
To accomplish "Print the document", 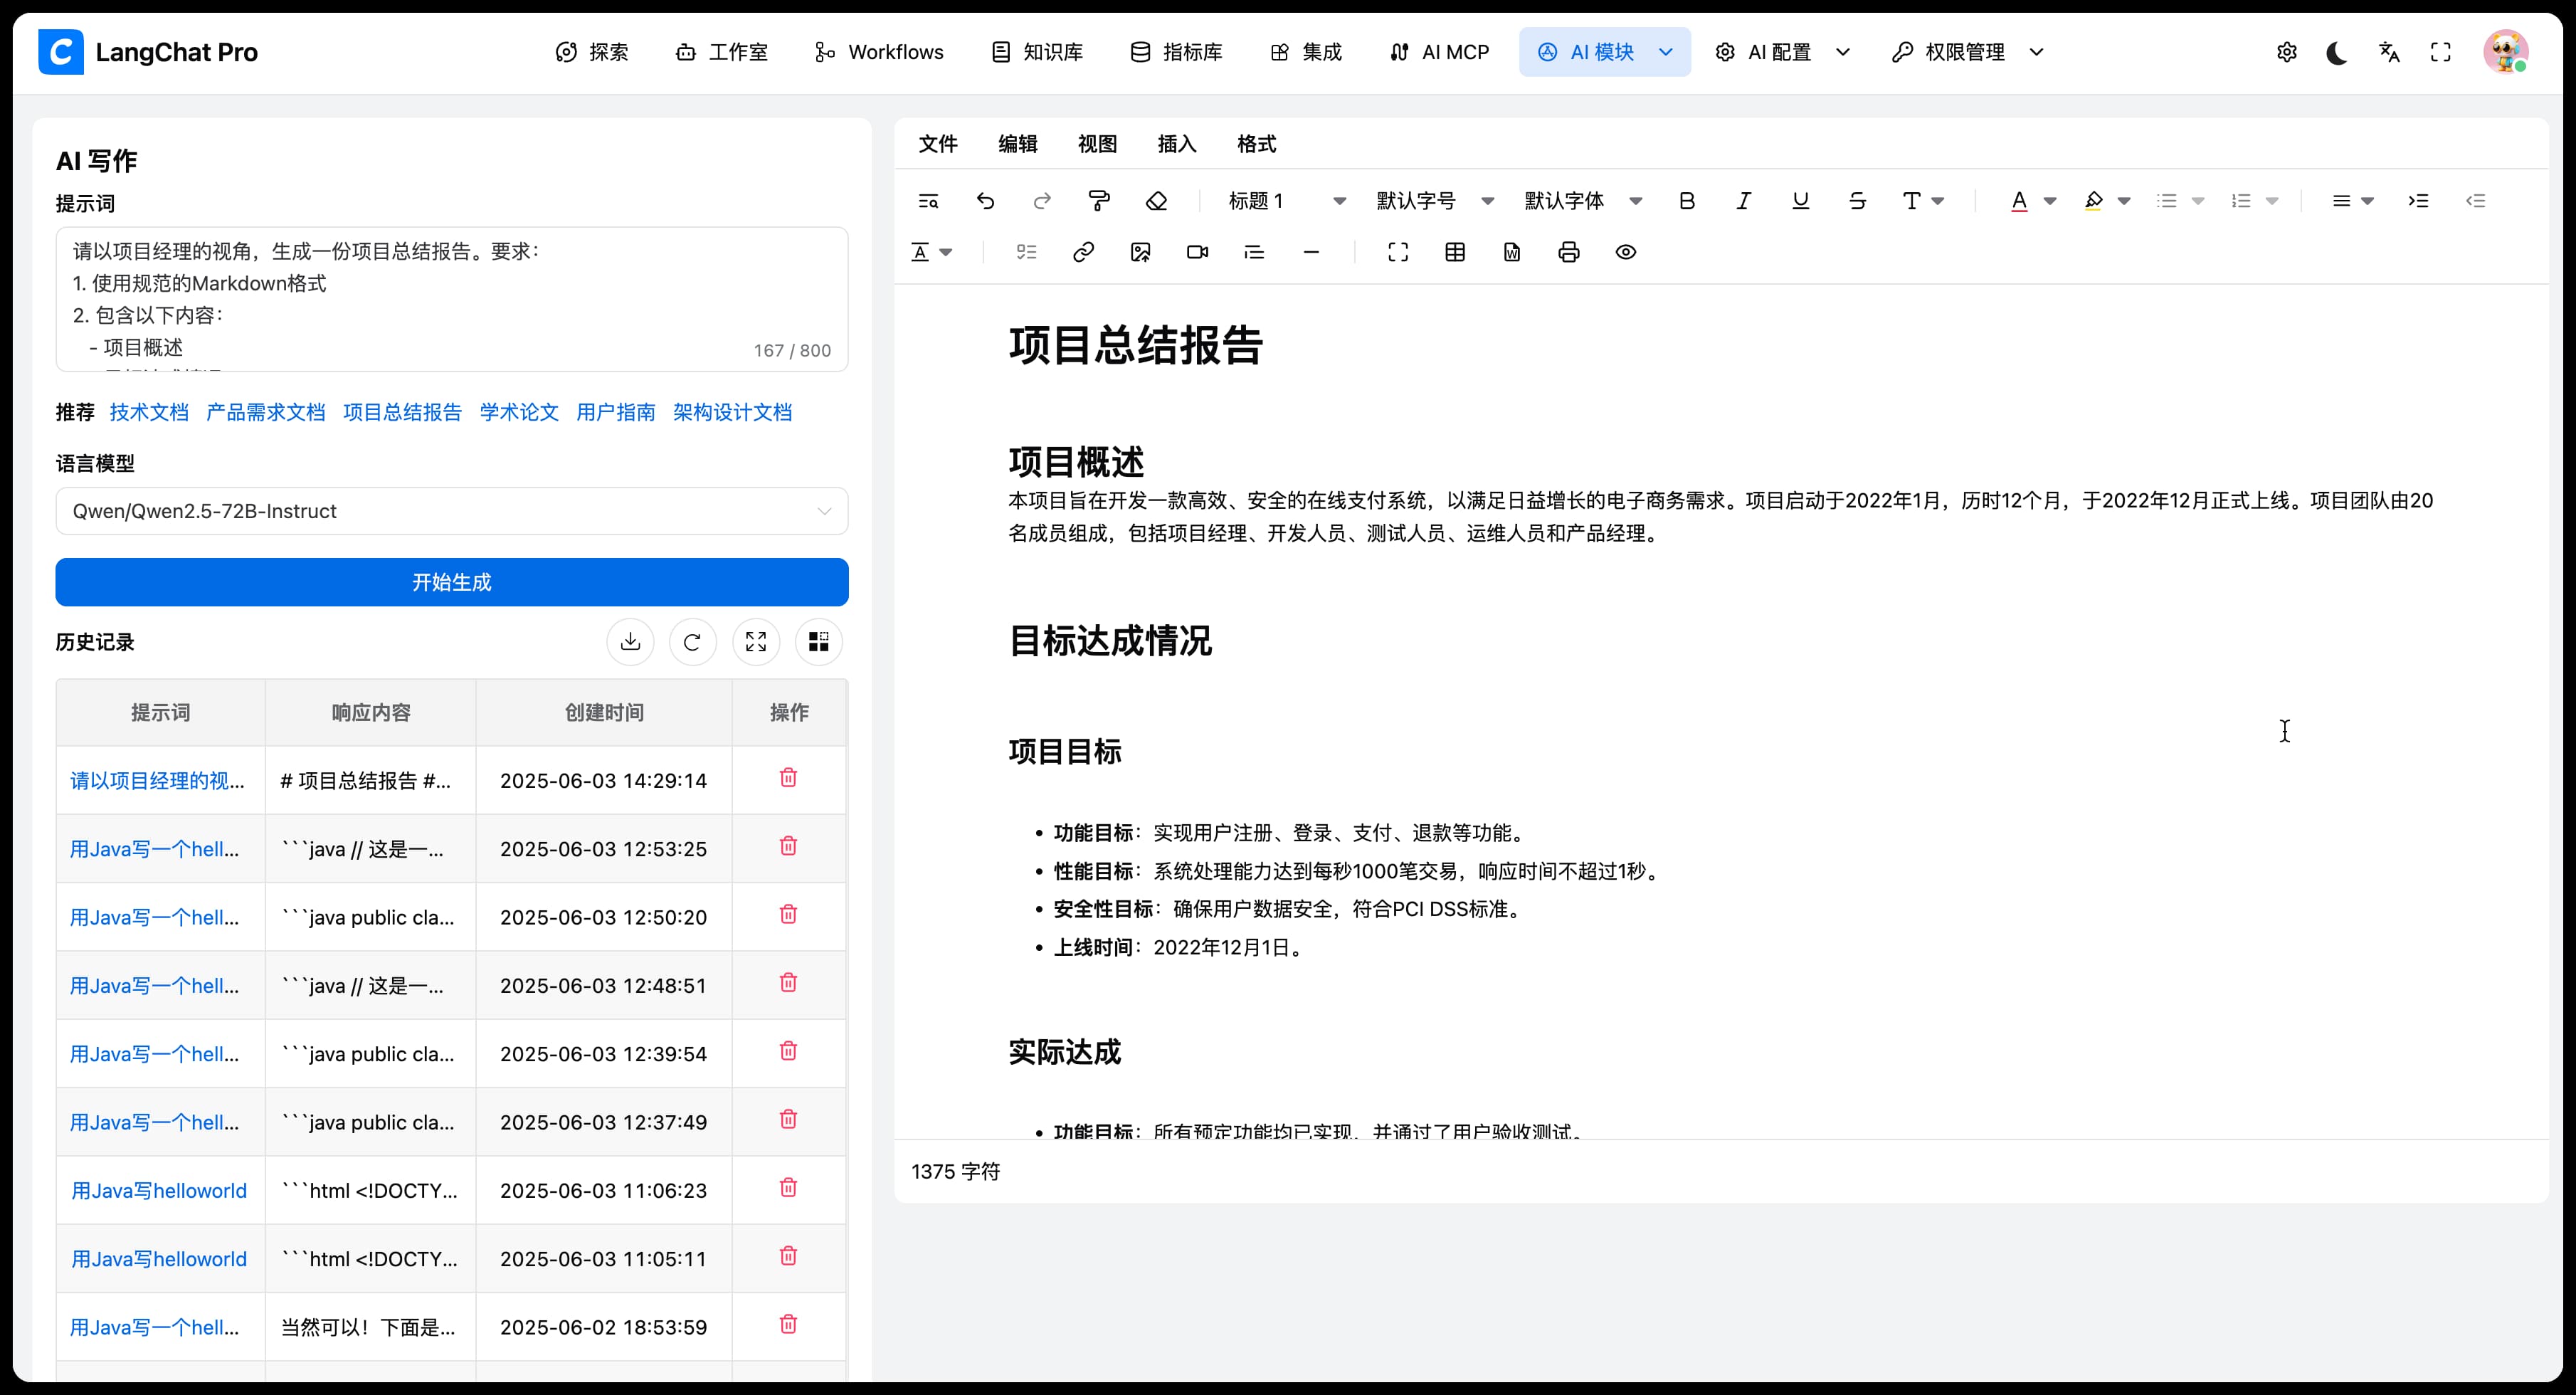I will click(1569, 252).
